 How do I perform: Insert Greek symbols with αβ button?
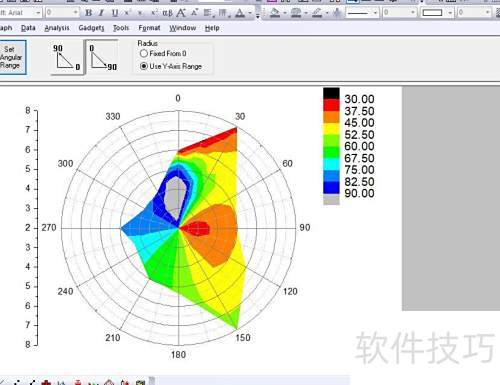point(167,13)
